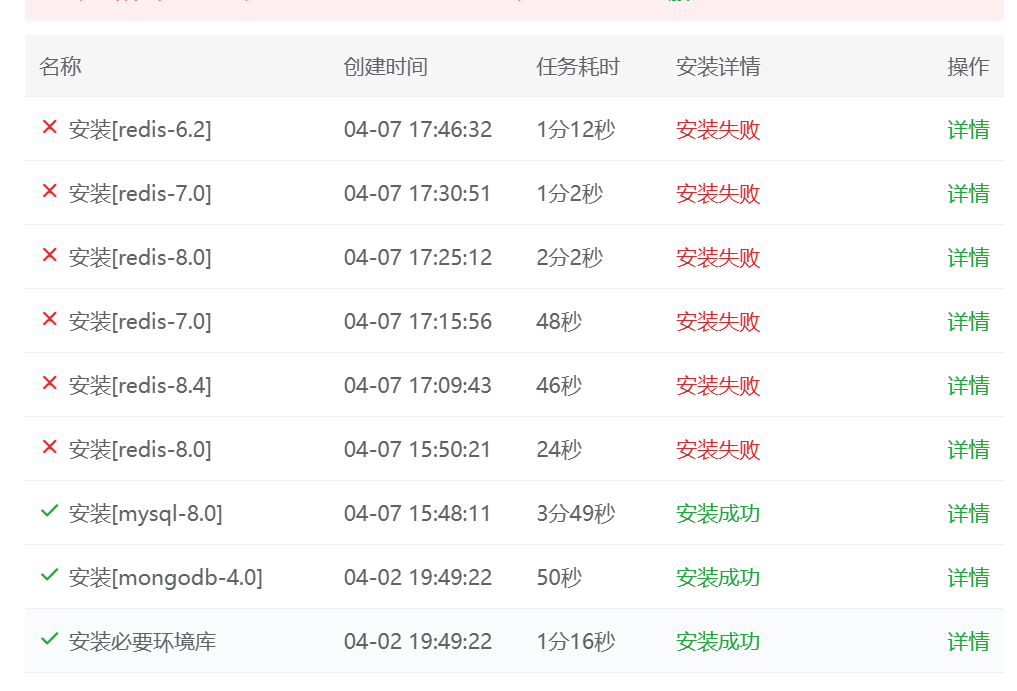
Task: Click the green check icon beside 安装必要环境库
Action: click(49, 638)
